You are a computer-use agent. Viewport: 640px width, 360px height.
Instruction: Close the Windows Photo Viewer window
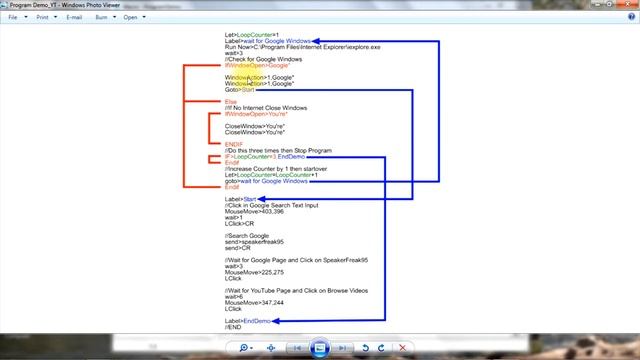[x=628, y=4]
